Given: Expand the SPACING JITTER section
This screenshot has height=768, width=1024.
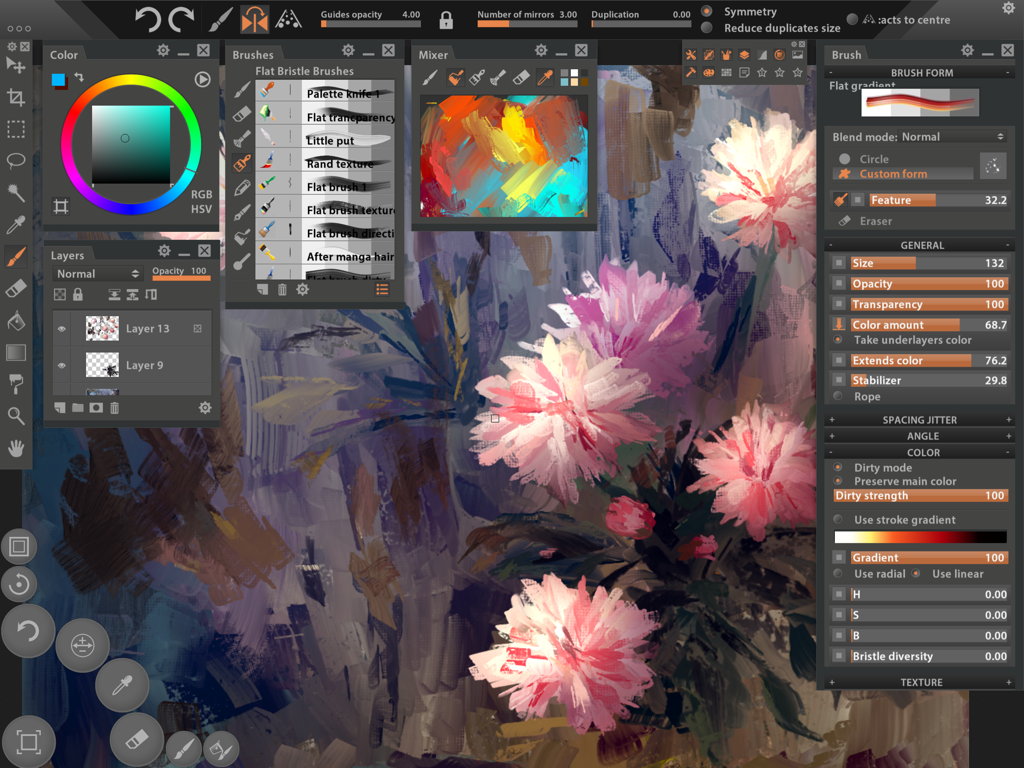Looking at the screenshot, I should coord(920,419).
